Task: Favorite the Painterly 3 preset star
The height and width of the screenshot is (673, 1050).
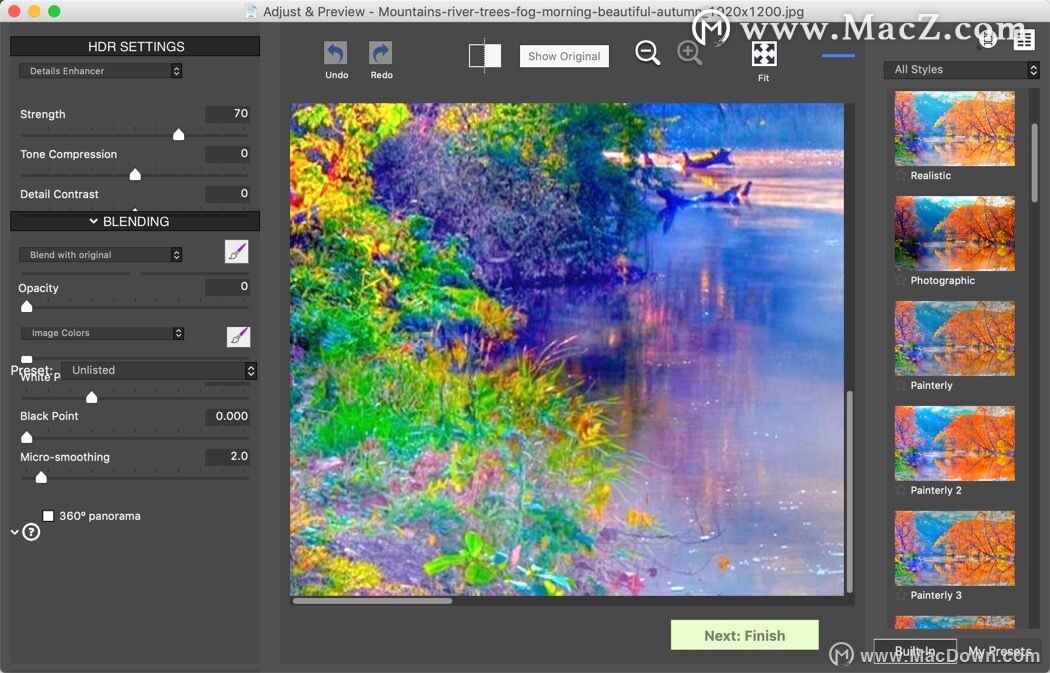Action: pos(901,595)
